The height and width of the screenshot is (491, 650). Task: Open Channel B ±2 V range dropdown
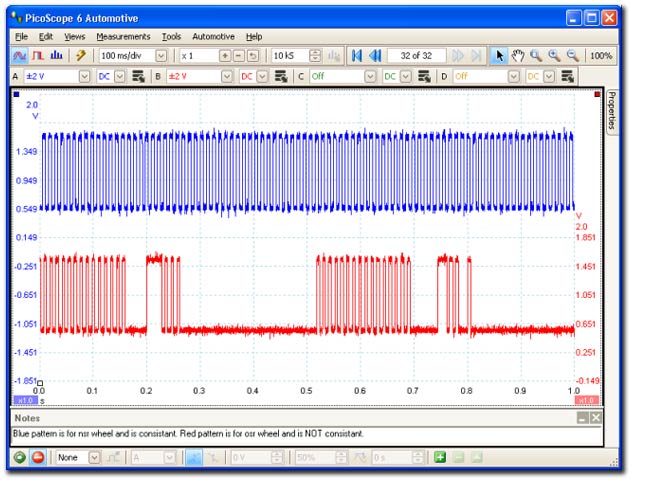[227, 77]
